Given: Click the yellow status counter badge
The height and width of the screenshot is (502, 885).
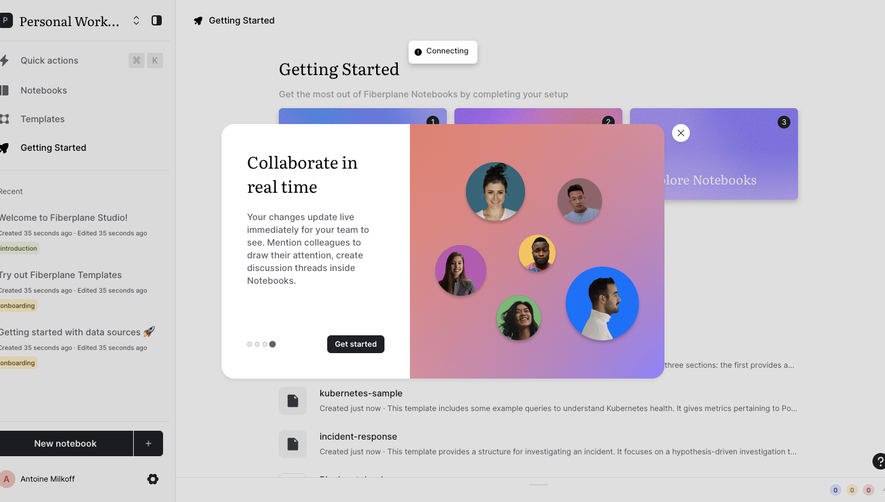Looking at the screenshot, I should coord(852,490).
